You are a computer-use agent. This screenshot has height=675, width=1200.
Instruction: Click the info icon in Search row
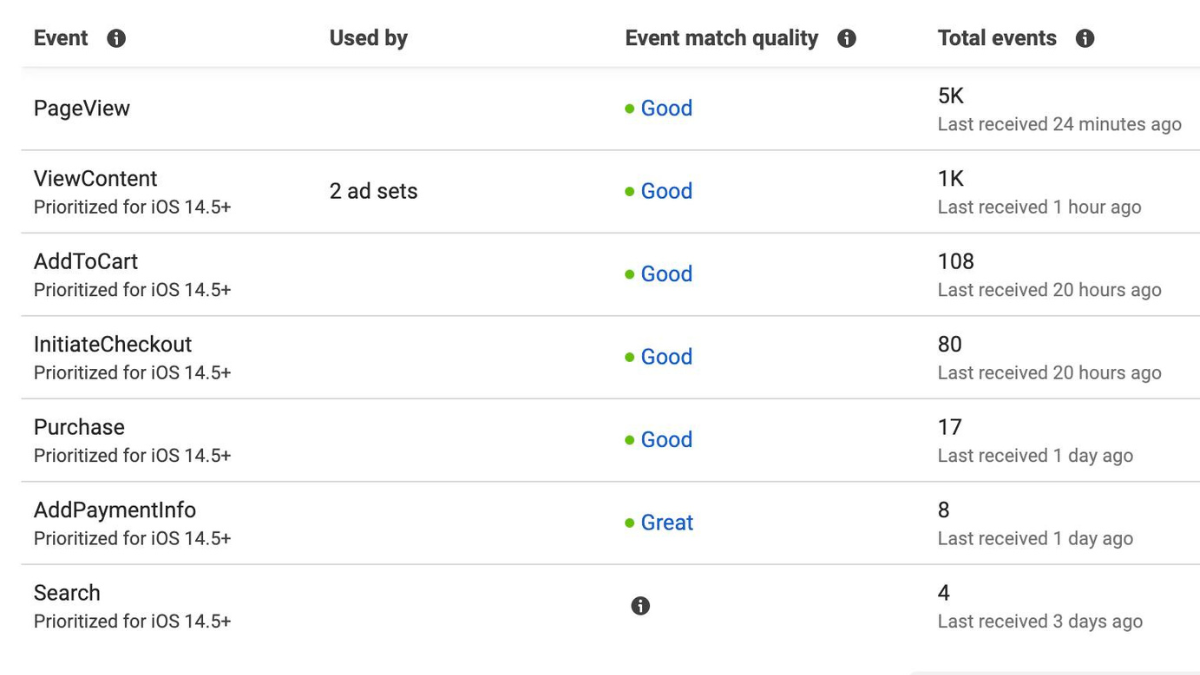(x=641, y=606)
